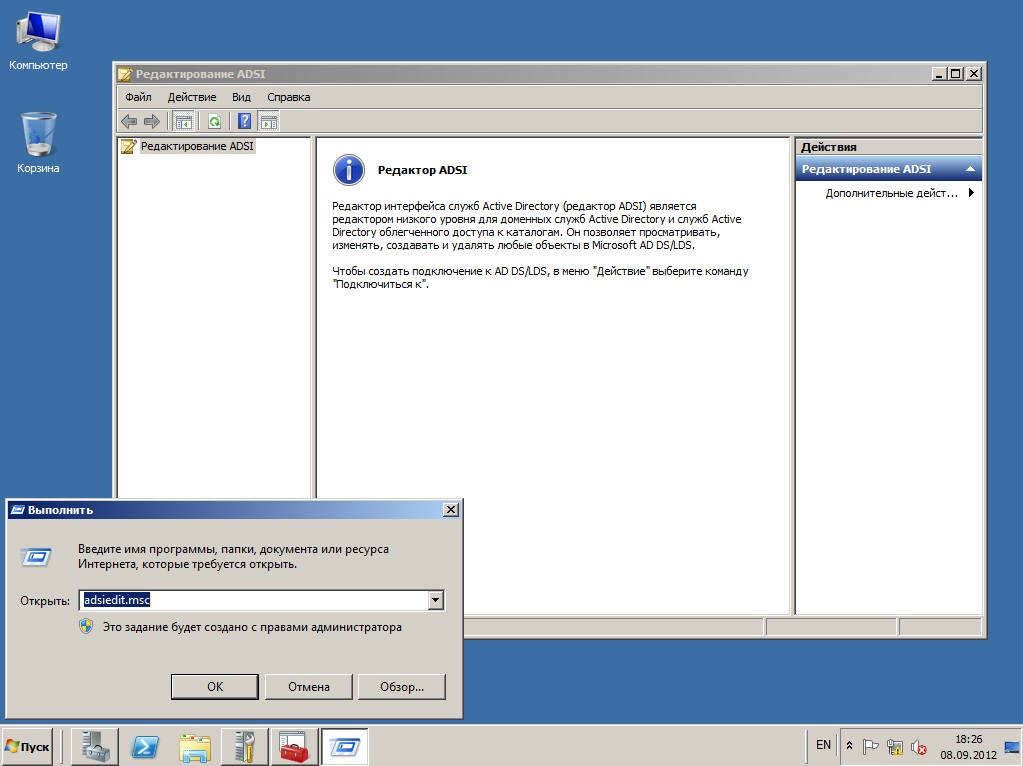Click the Действия pane header
The image size is (1023, 766).
tap(889, 147)
